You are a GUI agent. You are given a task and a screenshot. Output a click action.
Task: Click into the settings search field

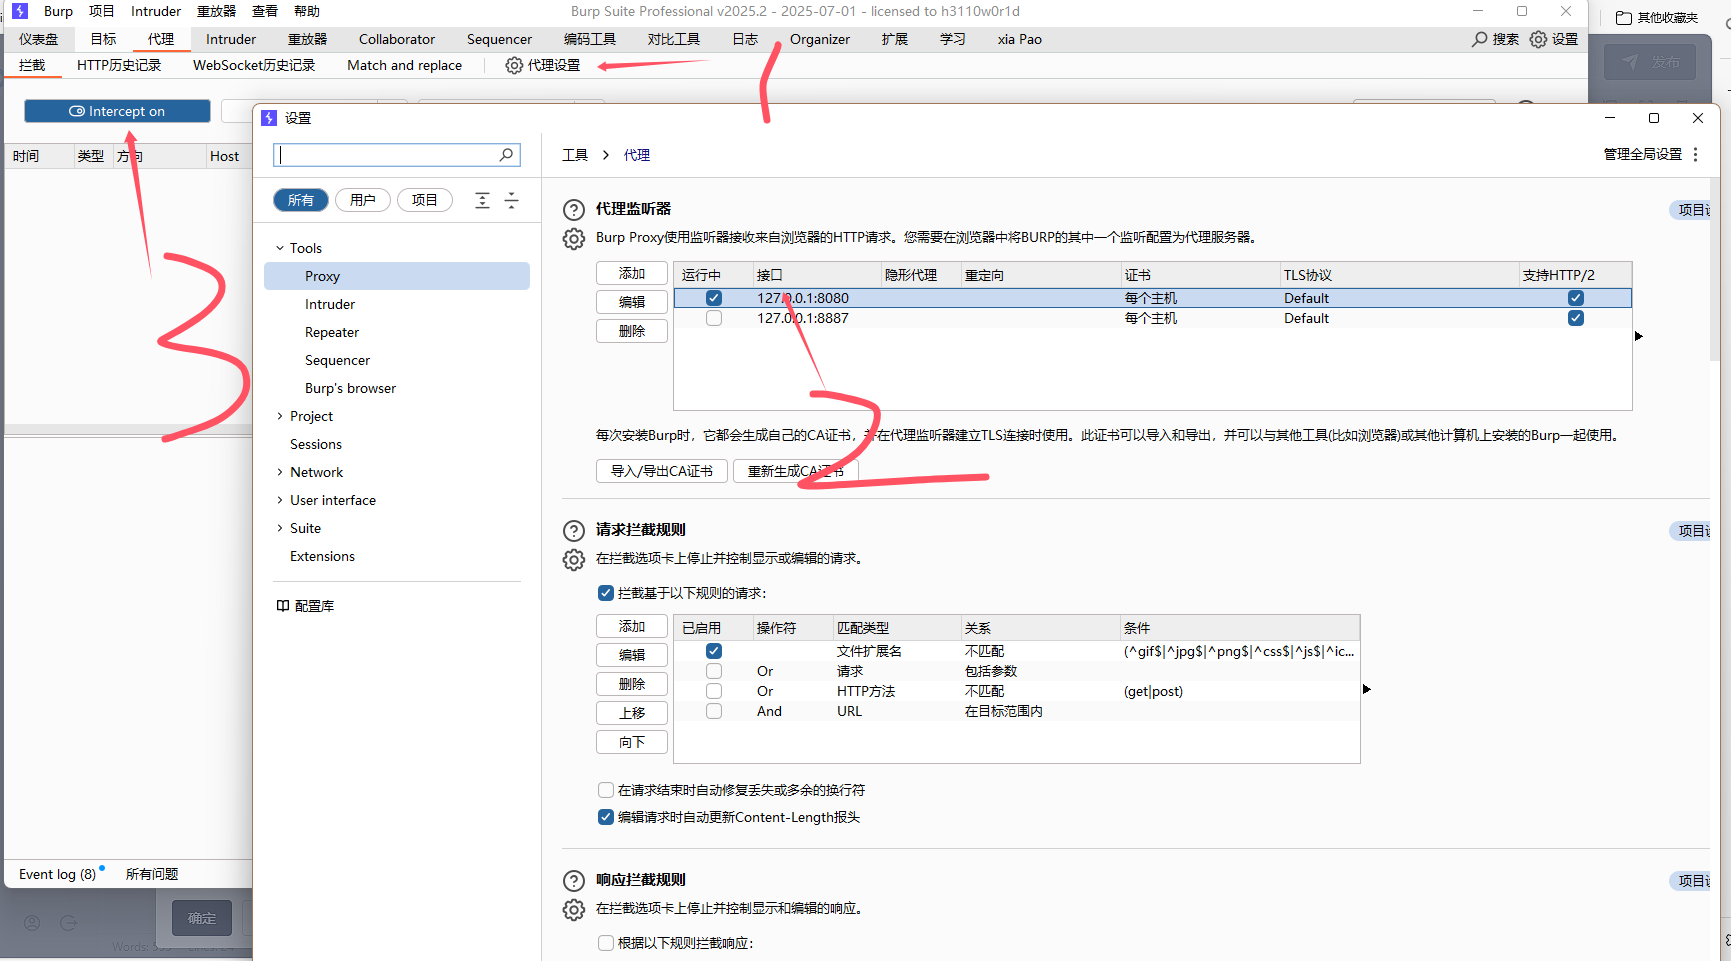point(385,155)
